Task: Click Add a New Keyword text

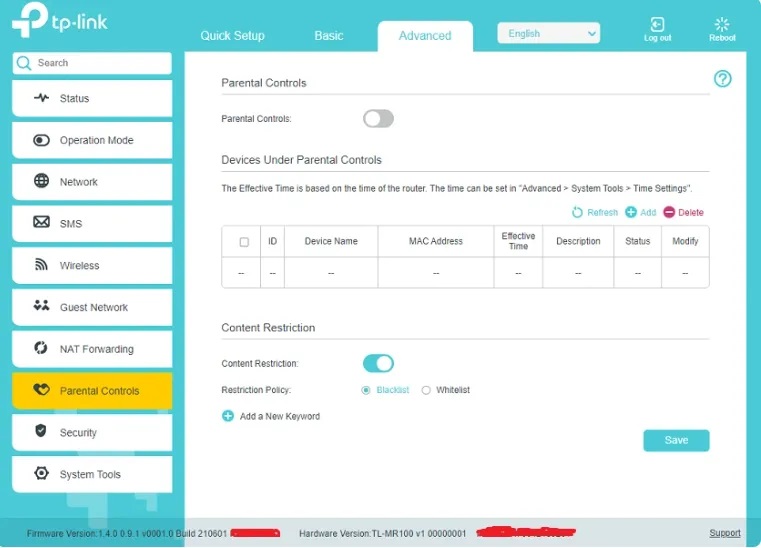Action: coord(280,416)
